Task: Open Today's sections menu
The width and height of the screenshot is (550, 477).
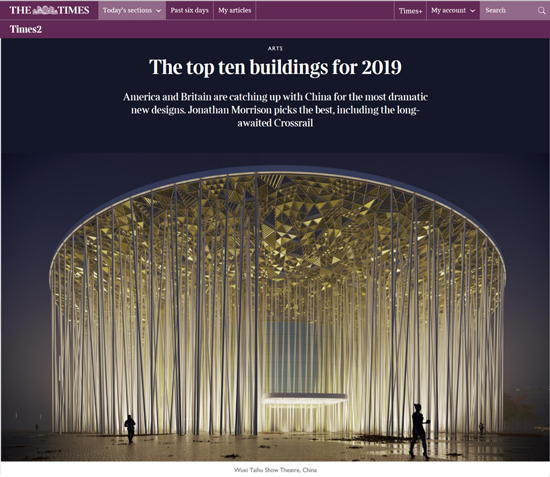Action: 132,11
